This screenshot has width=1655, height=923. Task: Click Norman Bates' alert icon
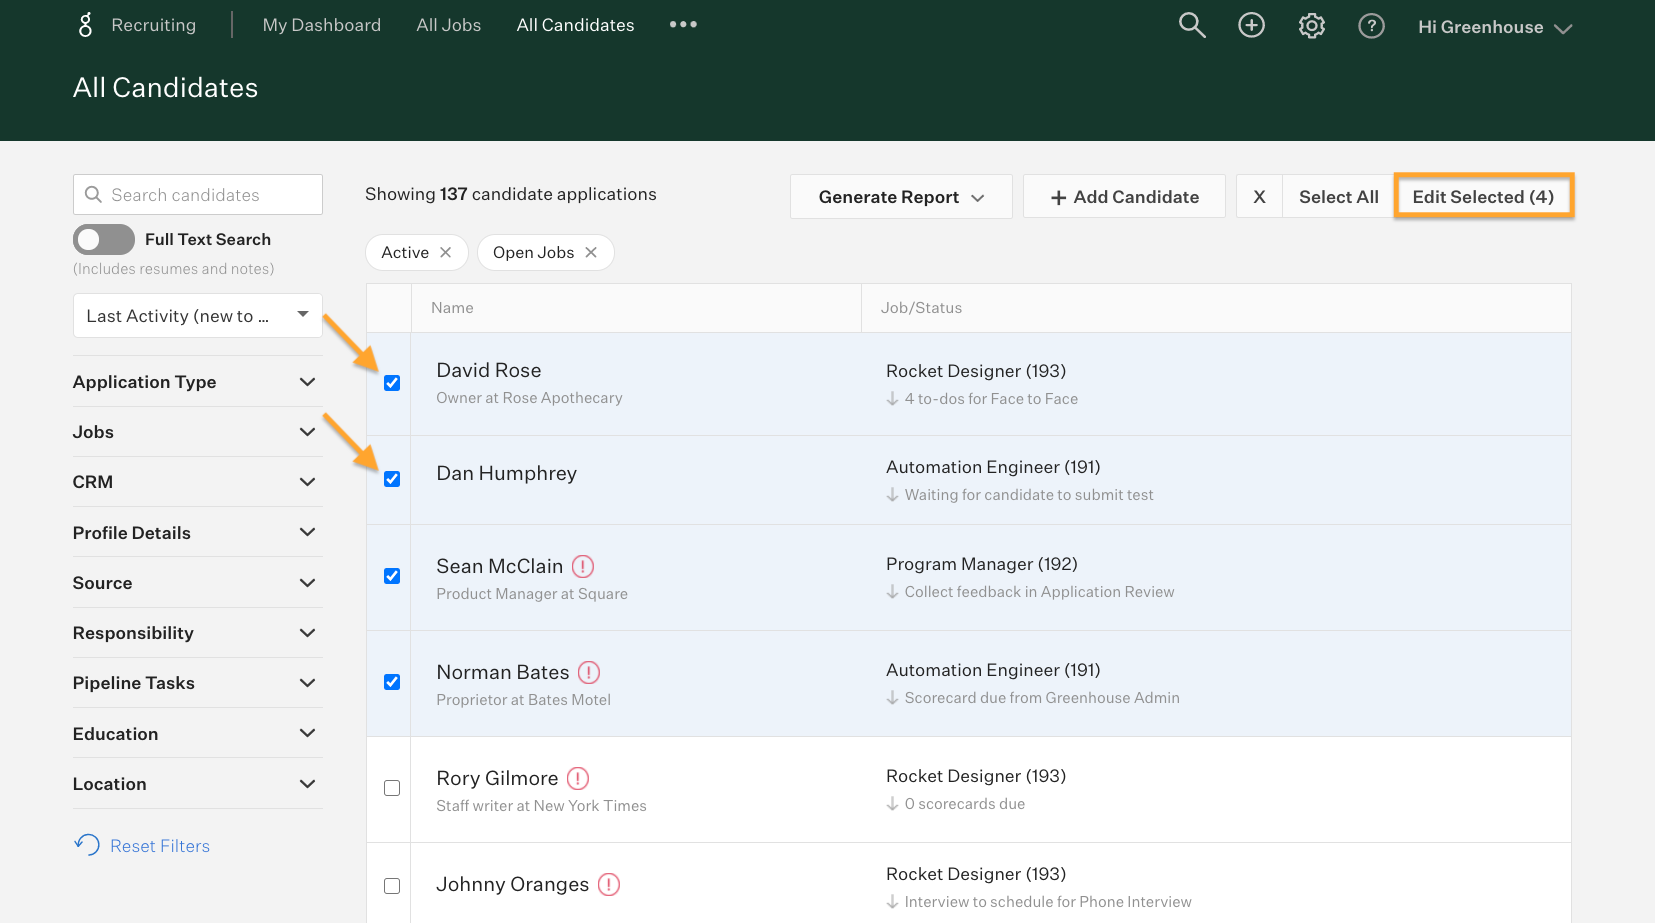[x=589, y=672]
